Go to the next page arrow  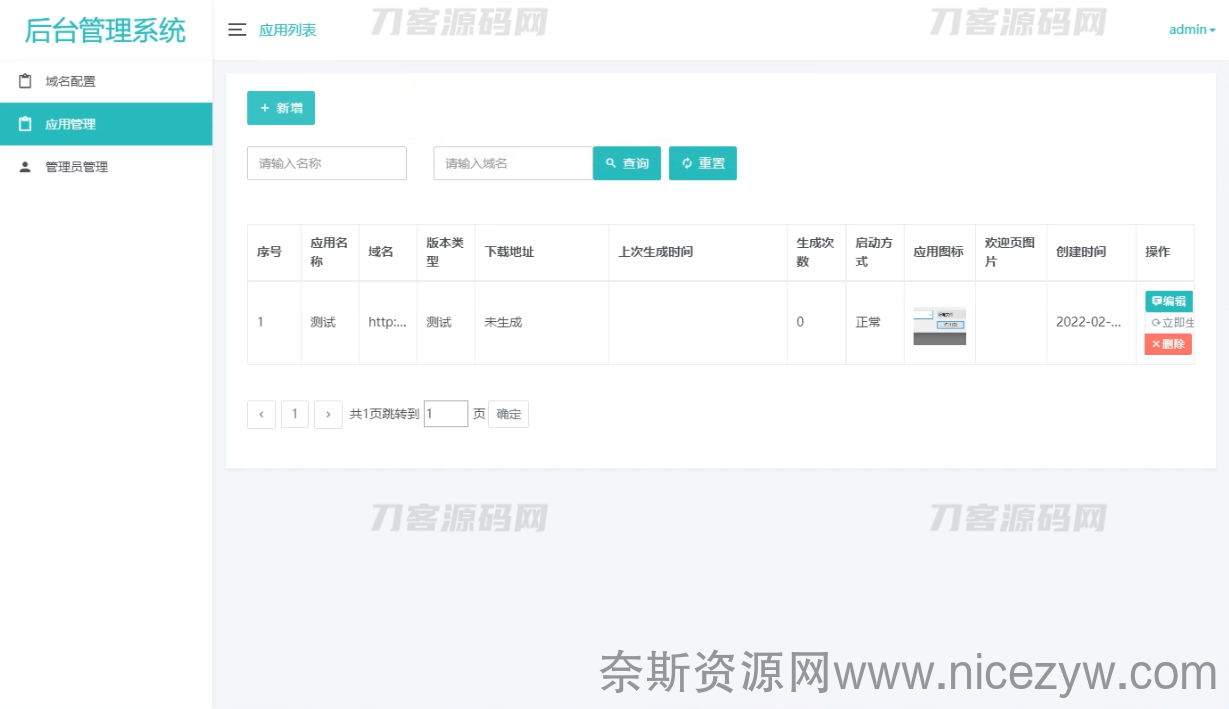[328, 414]
